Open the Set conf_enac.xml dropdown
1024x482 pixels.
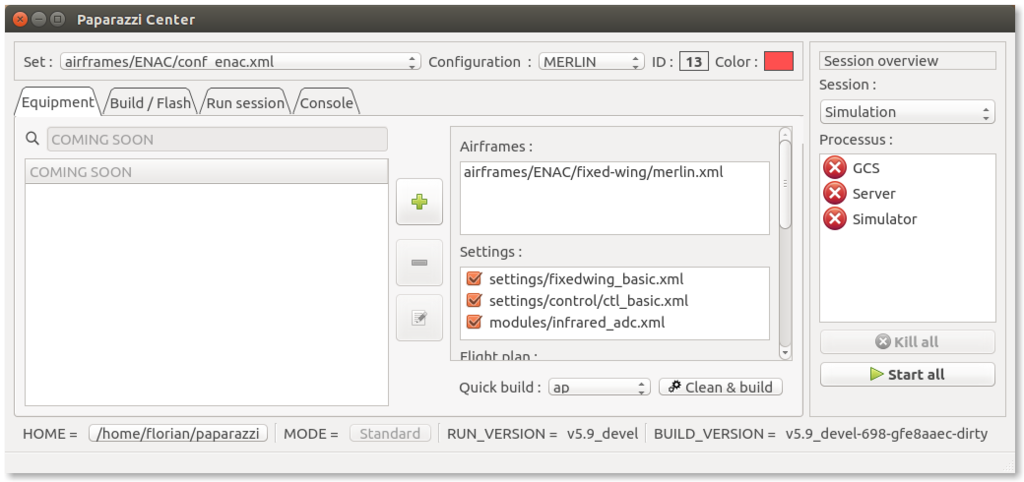tap(240, 62)
